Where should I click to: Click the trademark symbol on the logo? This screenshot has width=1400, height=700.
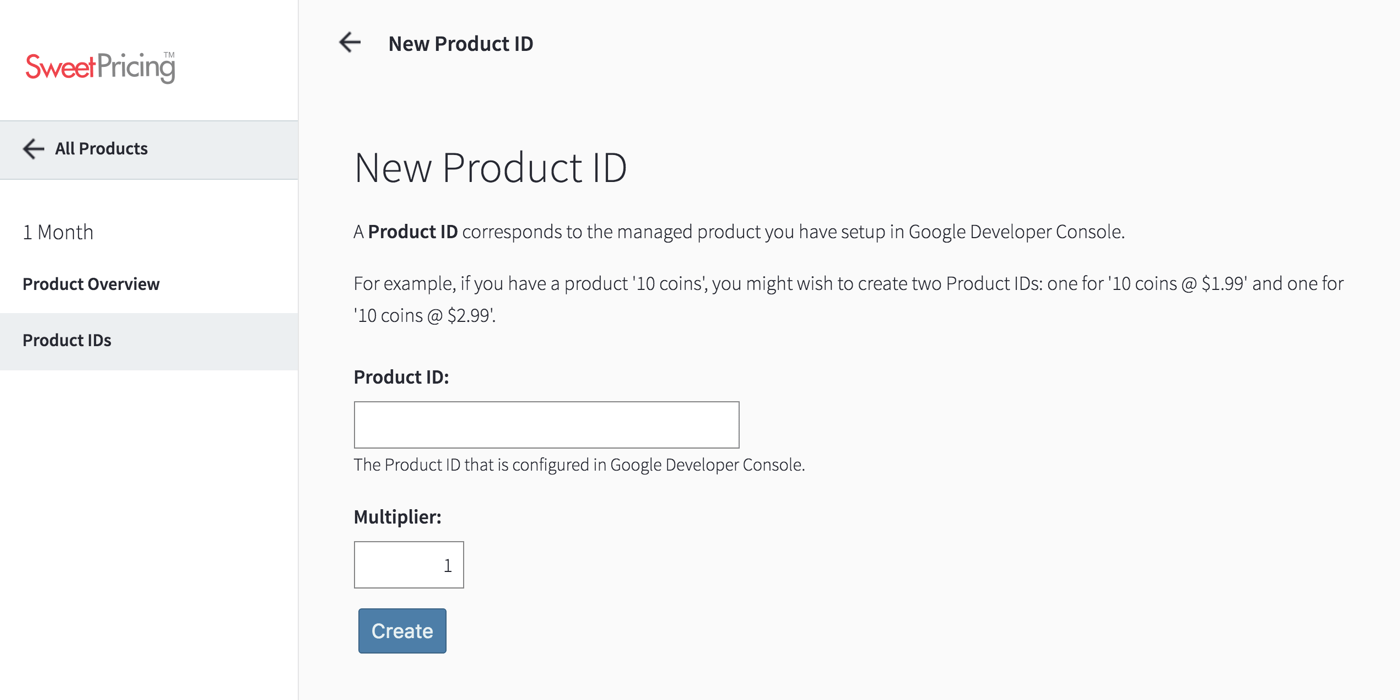pyautogui.click(x=168, y=55)
